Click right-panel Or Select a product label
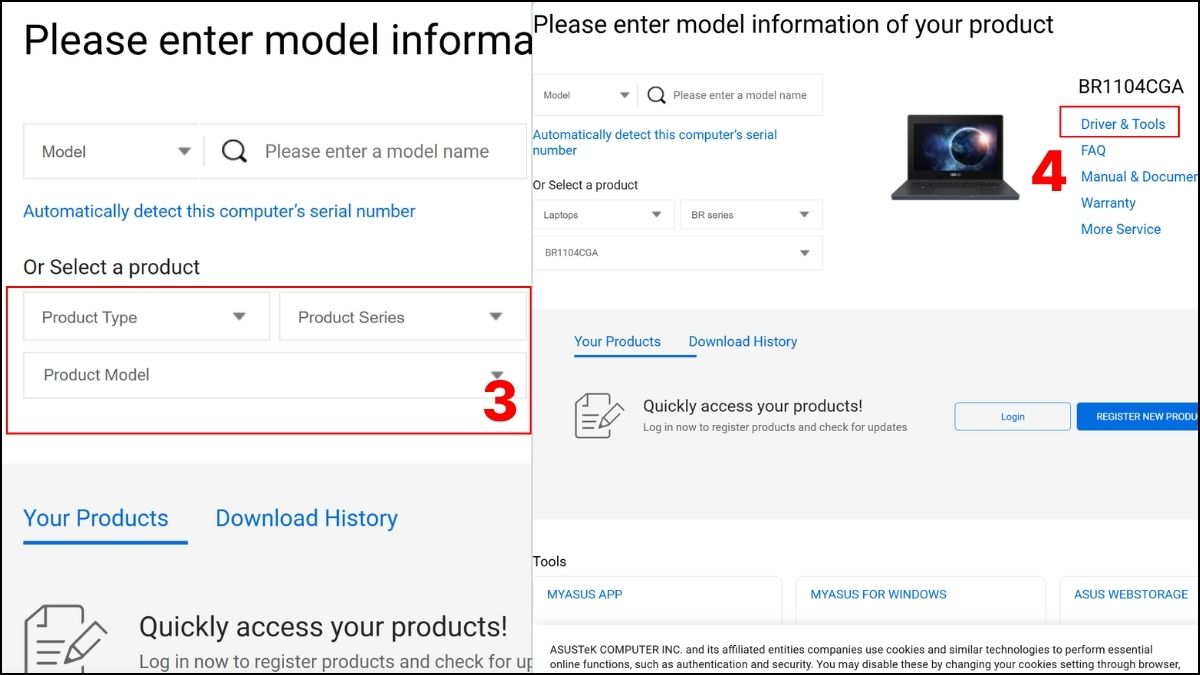This screenshot has width=1200, height=675. 585,185
